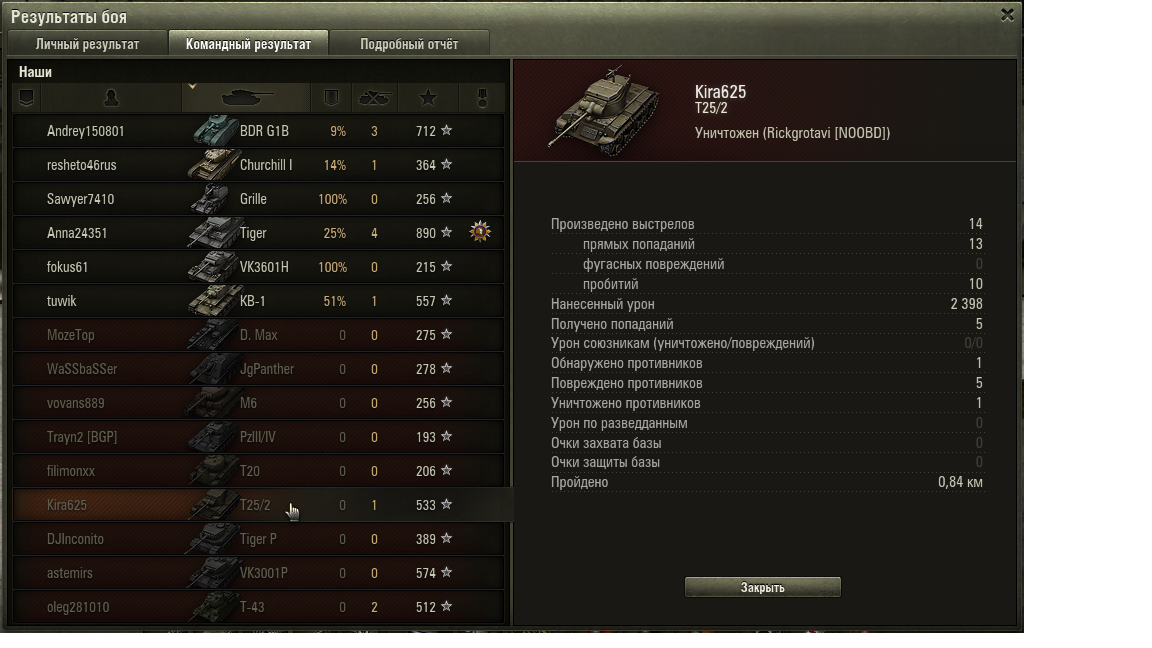Sort by the tank vehicle column icon

point(246,98)
